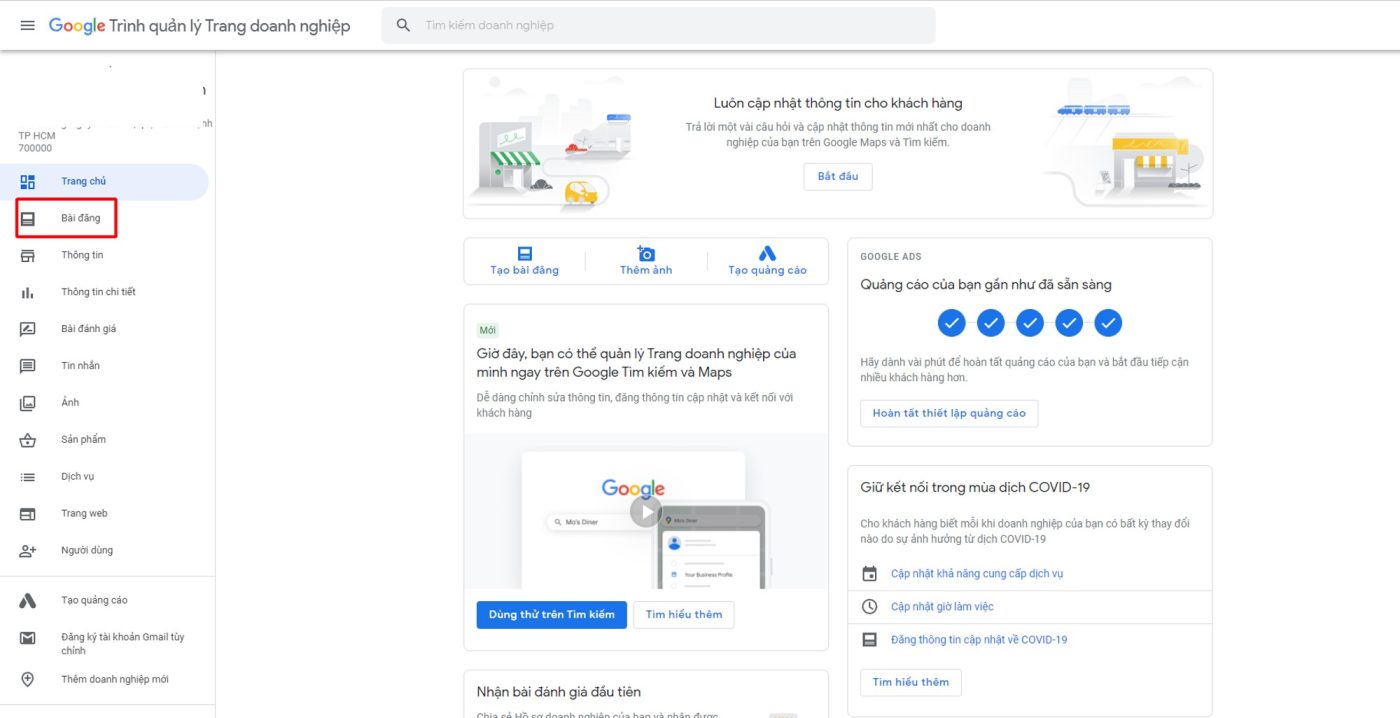Click the camera icon above Thêm ảnh
Image resolution: width=1400 pixels, height=718 pixels.
pos(645,252)
